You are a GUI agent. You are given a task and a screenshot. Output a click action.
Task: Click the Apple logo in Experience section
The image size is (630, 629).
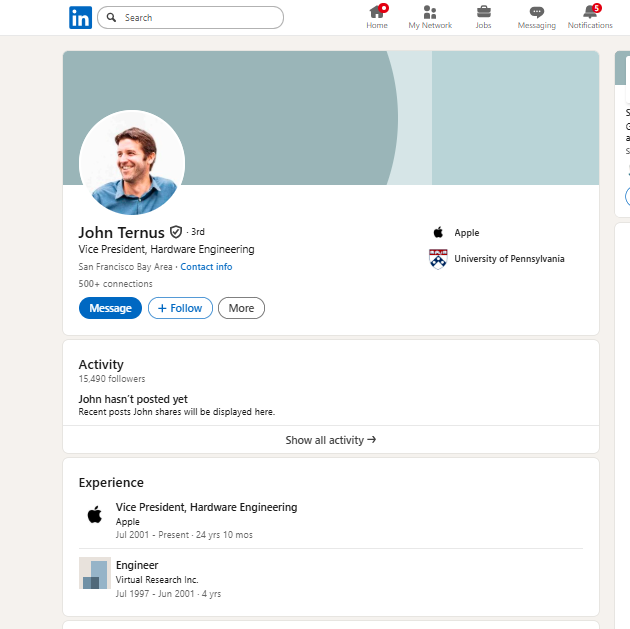tap(94, 515)
